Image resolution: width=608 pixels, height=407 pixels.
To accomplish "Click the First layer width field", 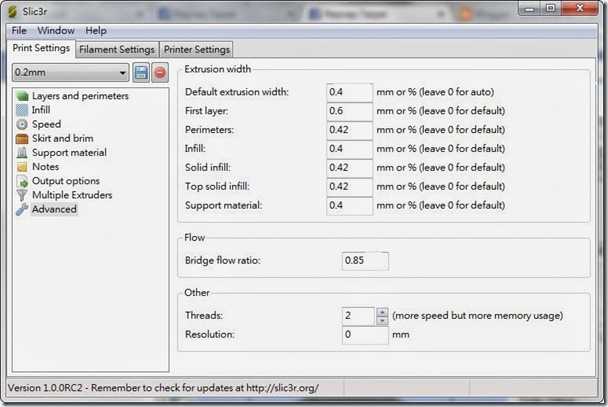I will 349,111.
